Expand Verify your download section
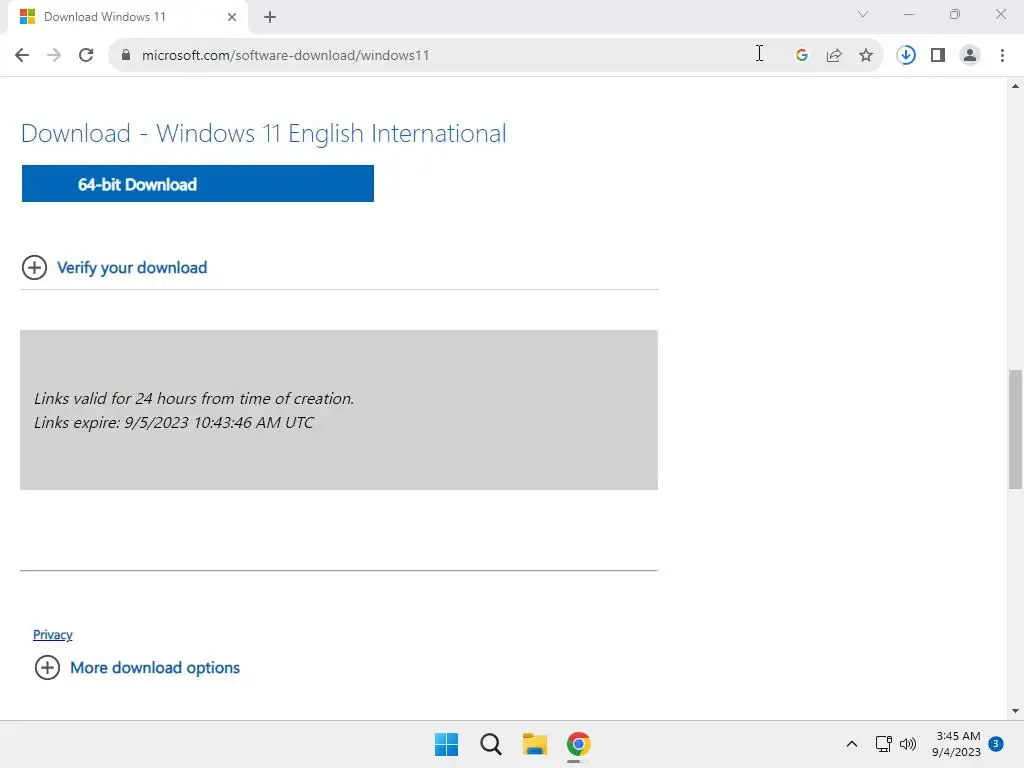This screenshot has width=1024, height=768. (x=132, y=268)
